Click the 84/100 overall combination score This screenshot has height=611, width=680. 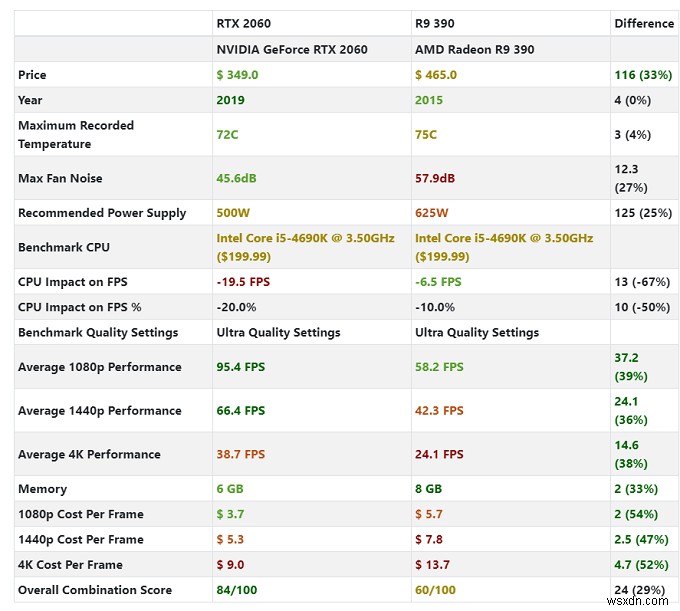237,590
